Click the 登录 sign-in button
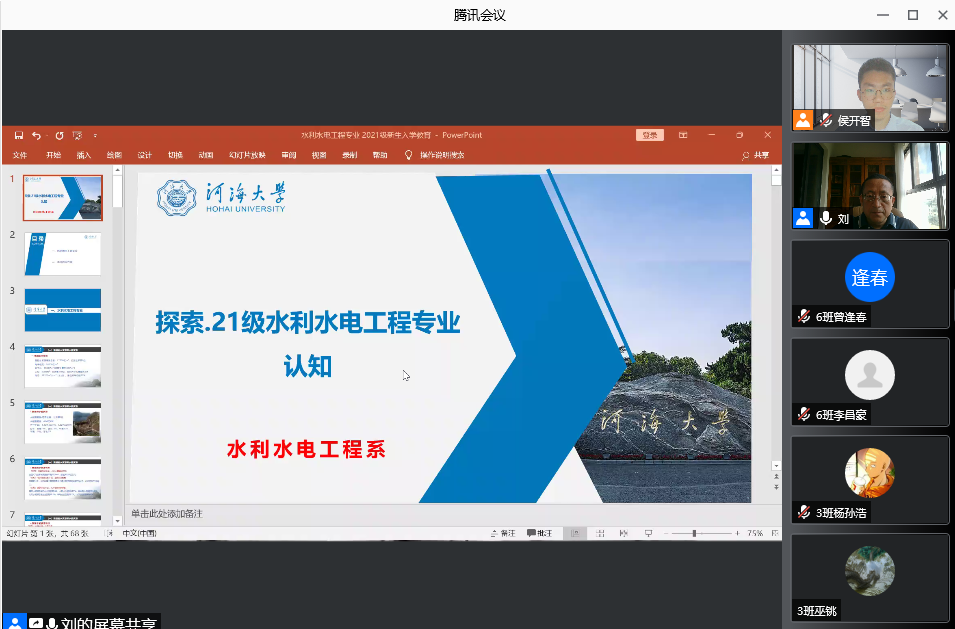Image resolution: width=955 pixels, height=629 pixels. tap(649, 135)
